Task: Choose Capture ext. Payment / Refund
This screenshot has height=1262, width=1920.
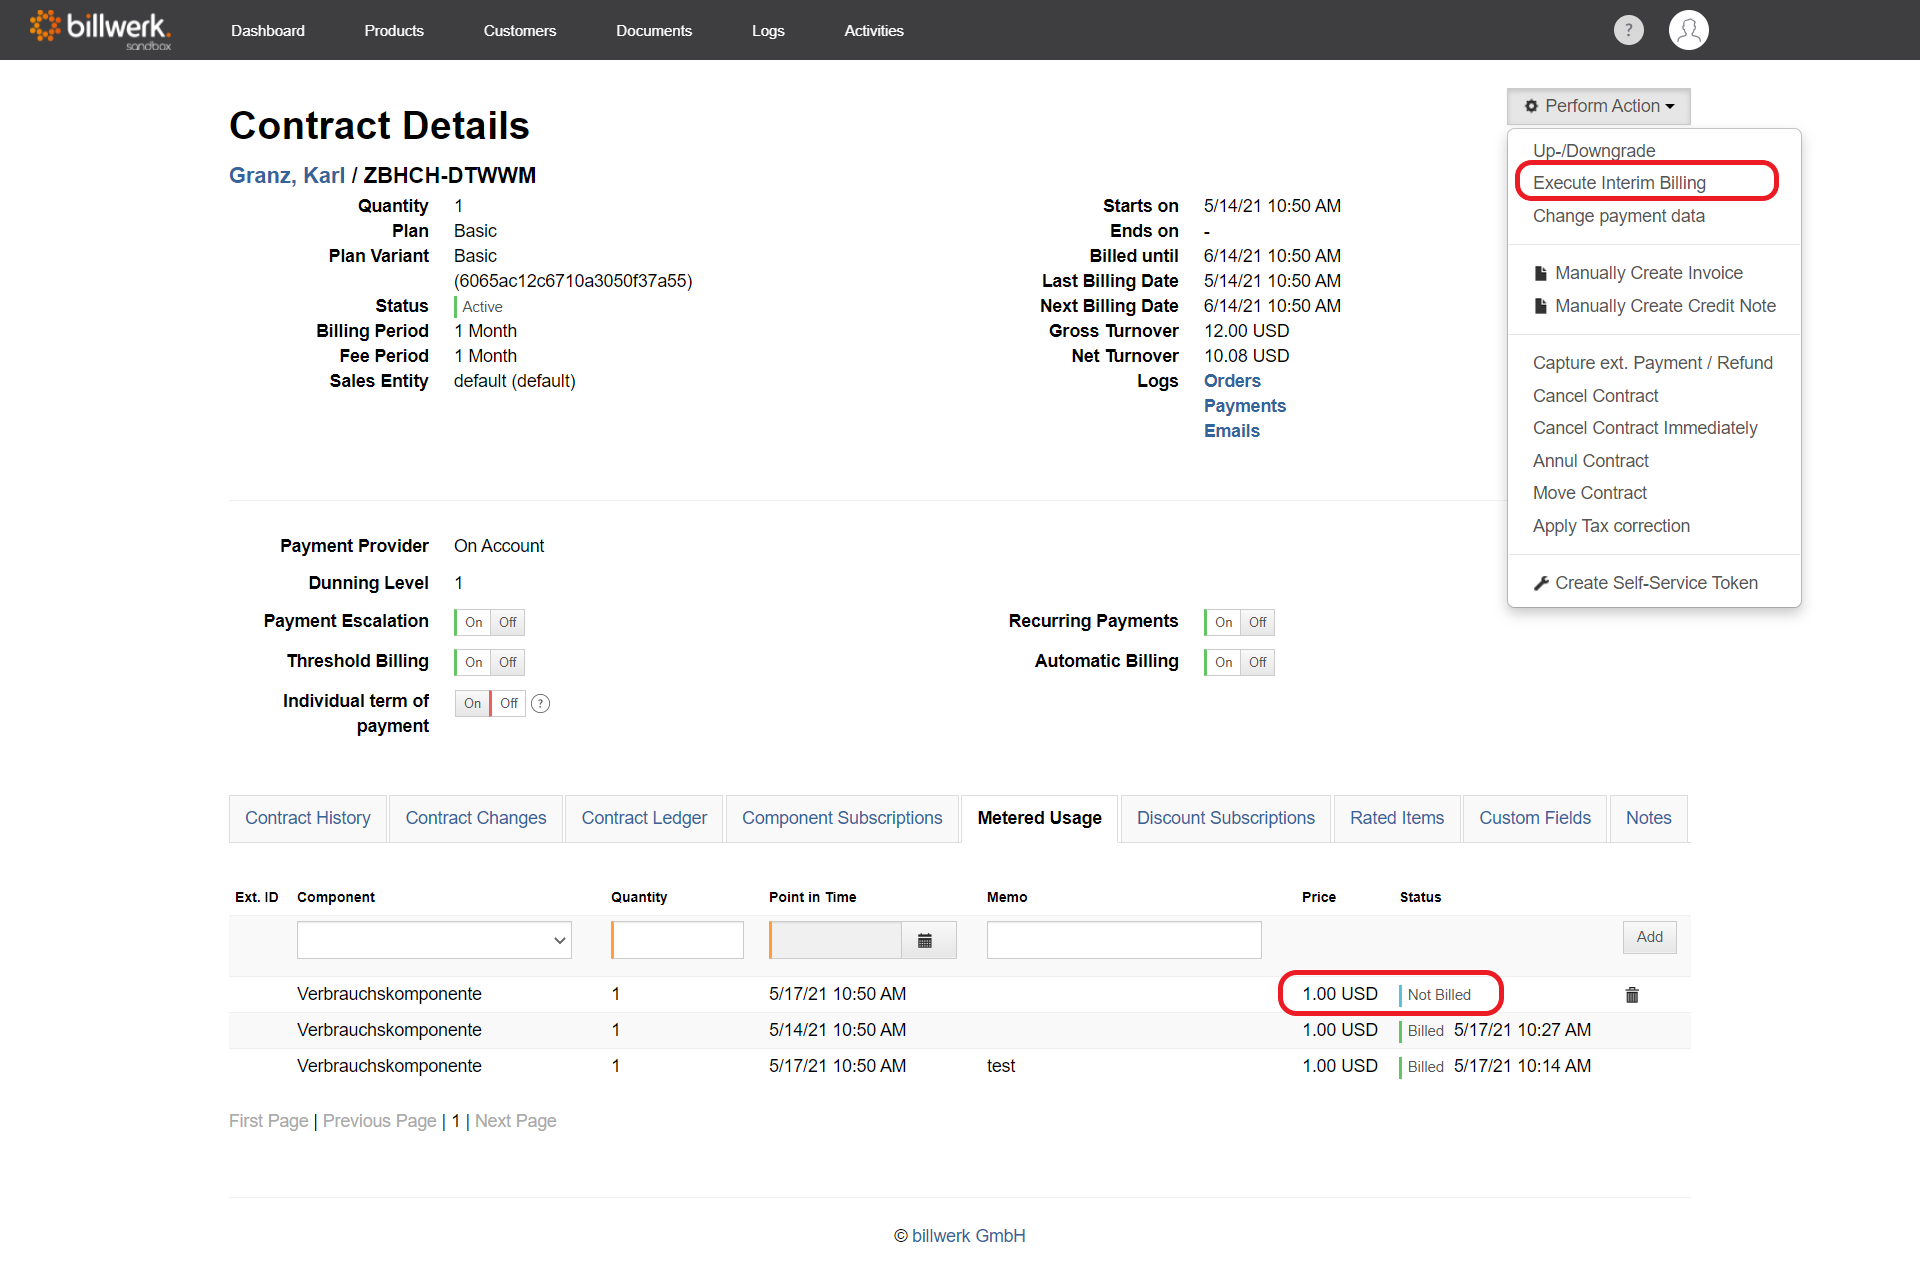Action: (x=1653, y=363)
